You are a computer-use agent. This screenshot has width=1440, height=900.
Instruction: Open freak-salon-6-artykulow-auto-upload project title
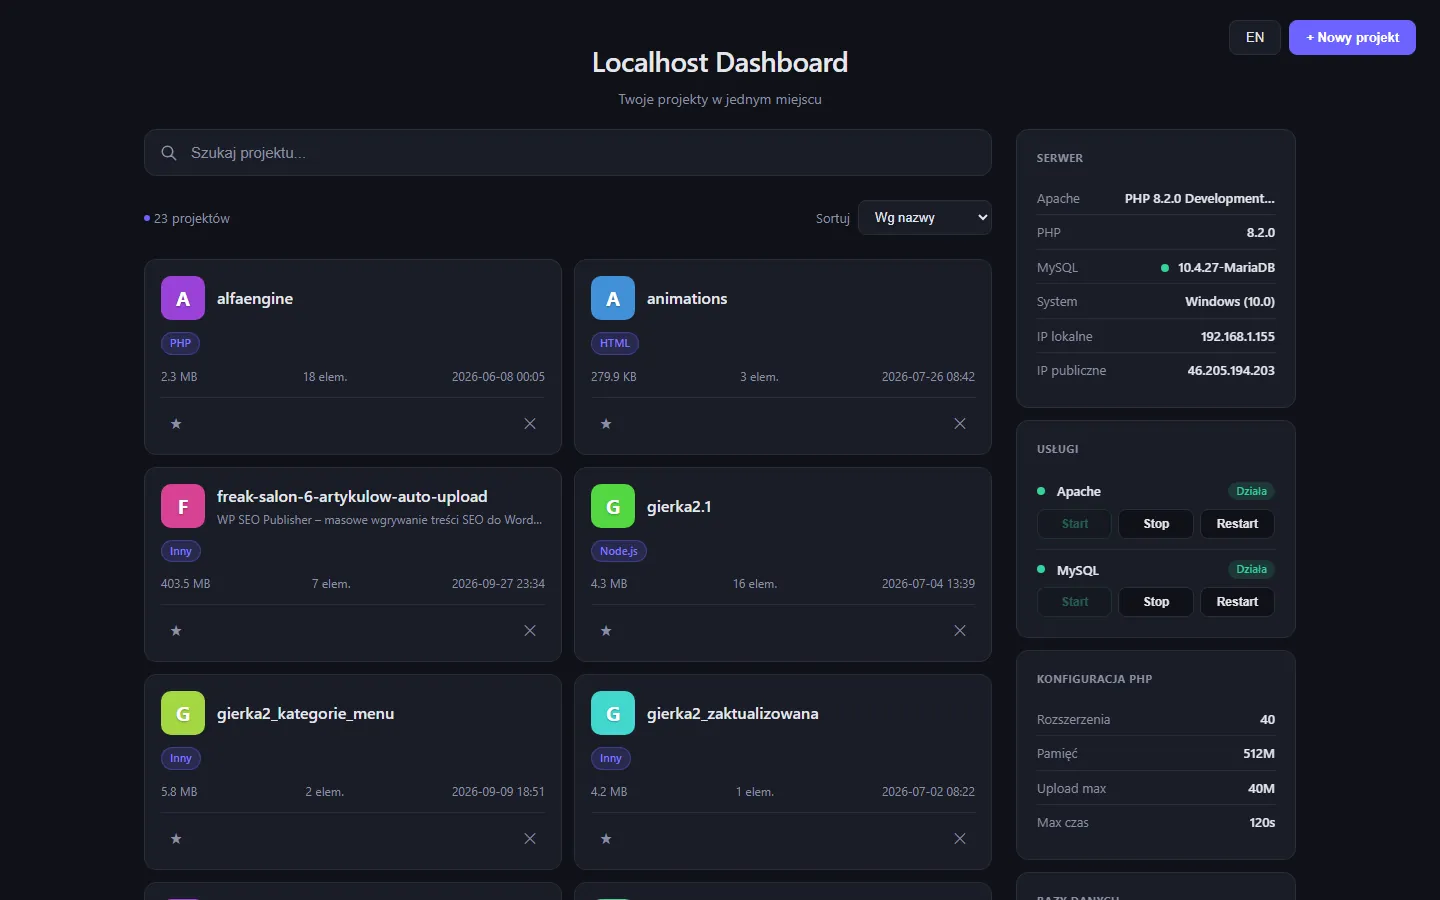click(352, 496)
